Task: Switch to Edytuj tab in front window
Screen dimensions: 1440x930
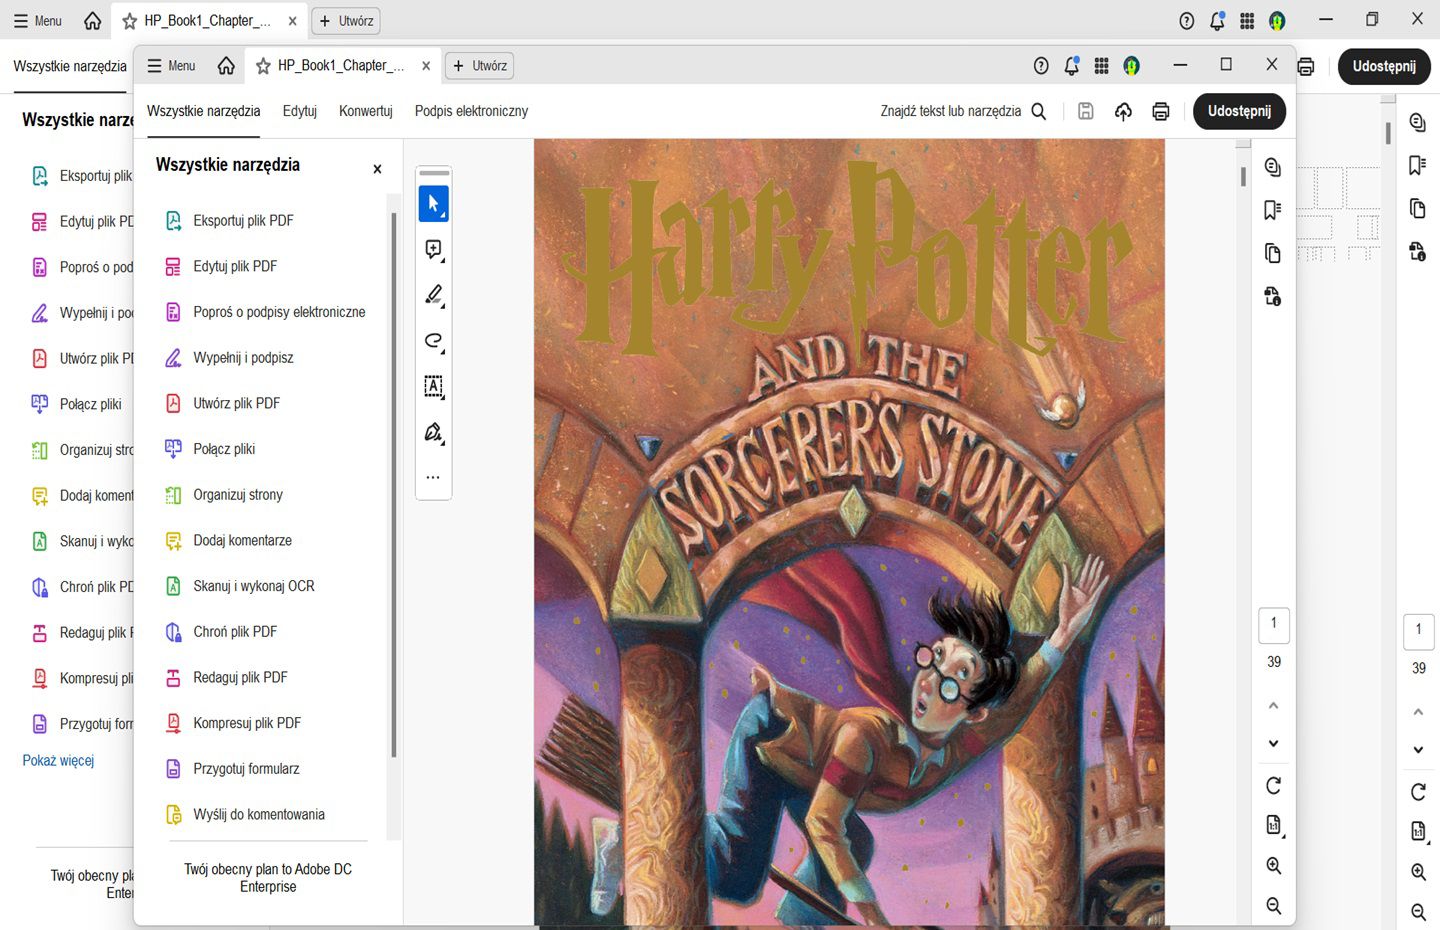Action: coord(300,111)
